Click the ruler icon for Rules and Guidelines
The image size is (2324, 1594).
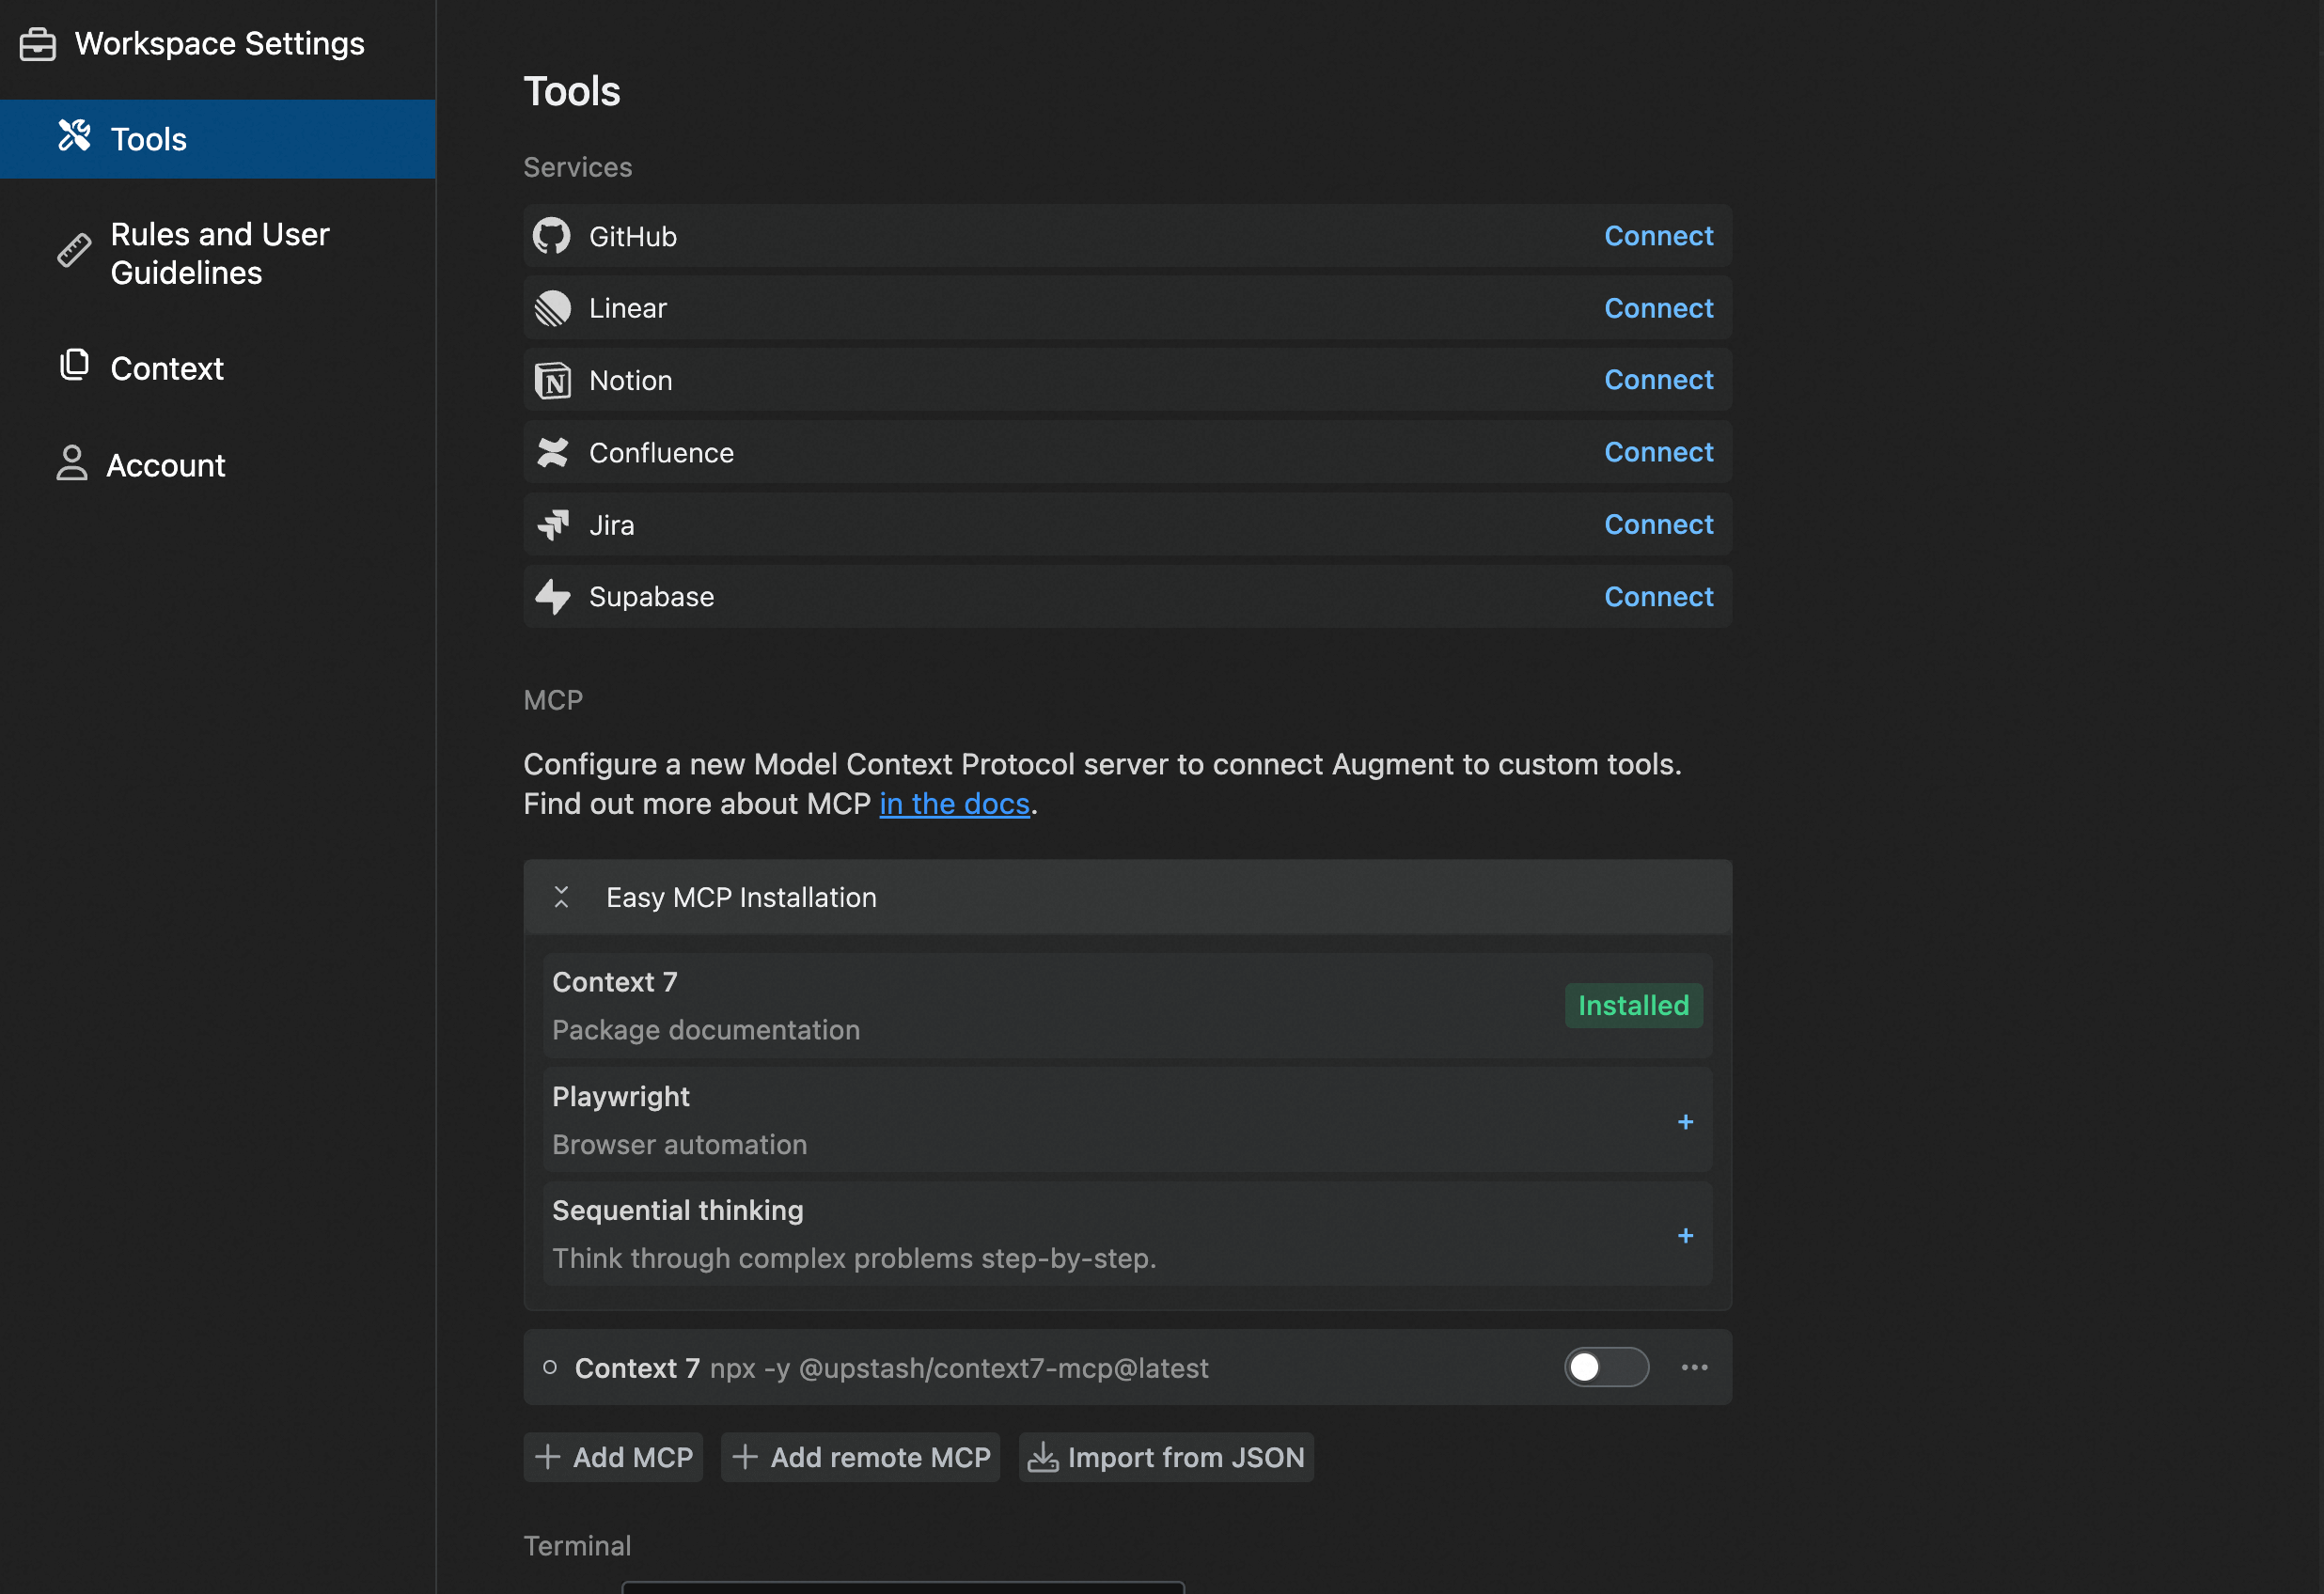(74, 250)
